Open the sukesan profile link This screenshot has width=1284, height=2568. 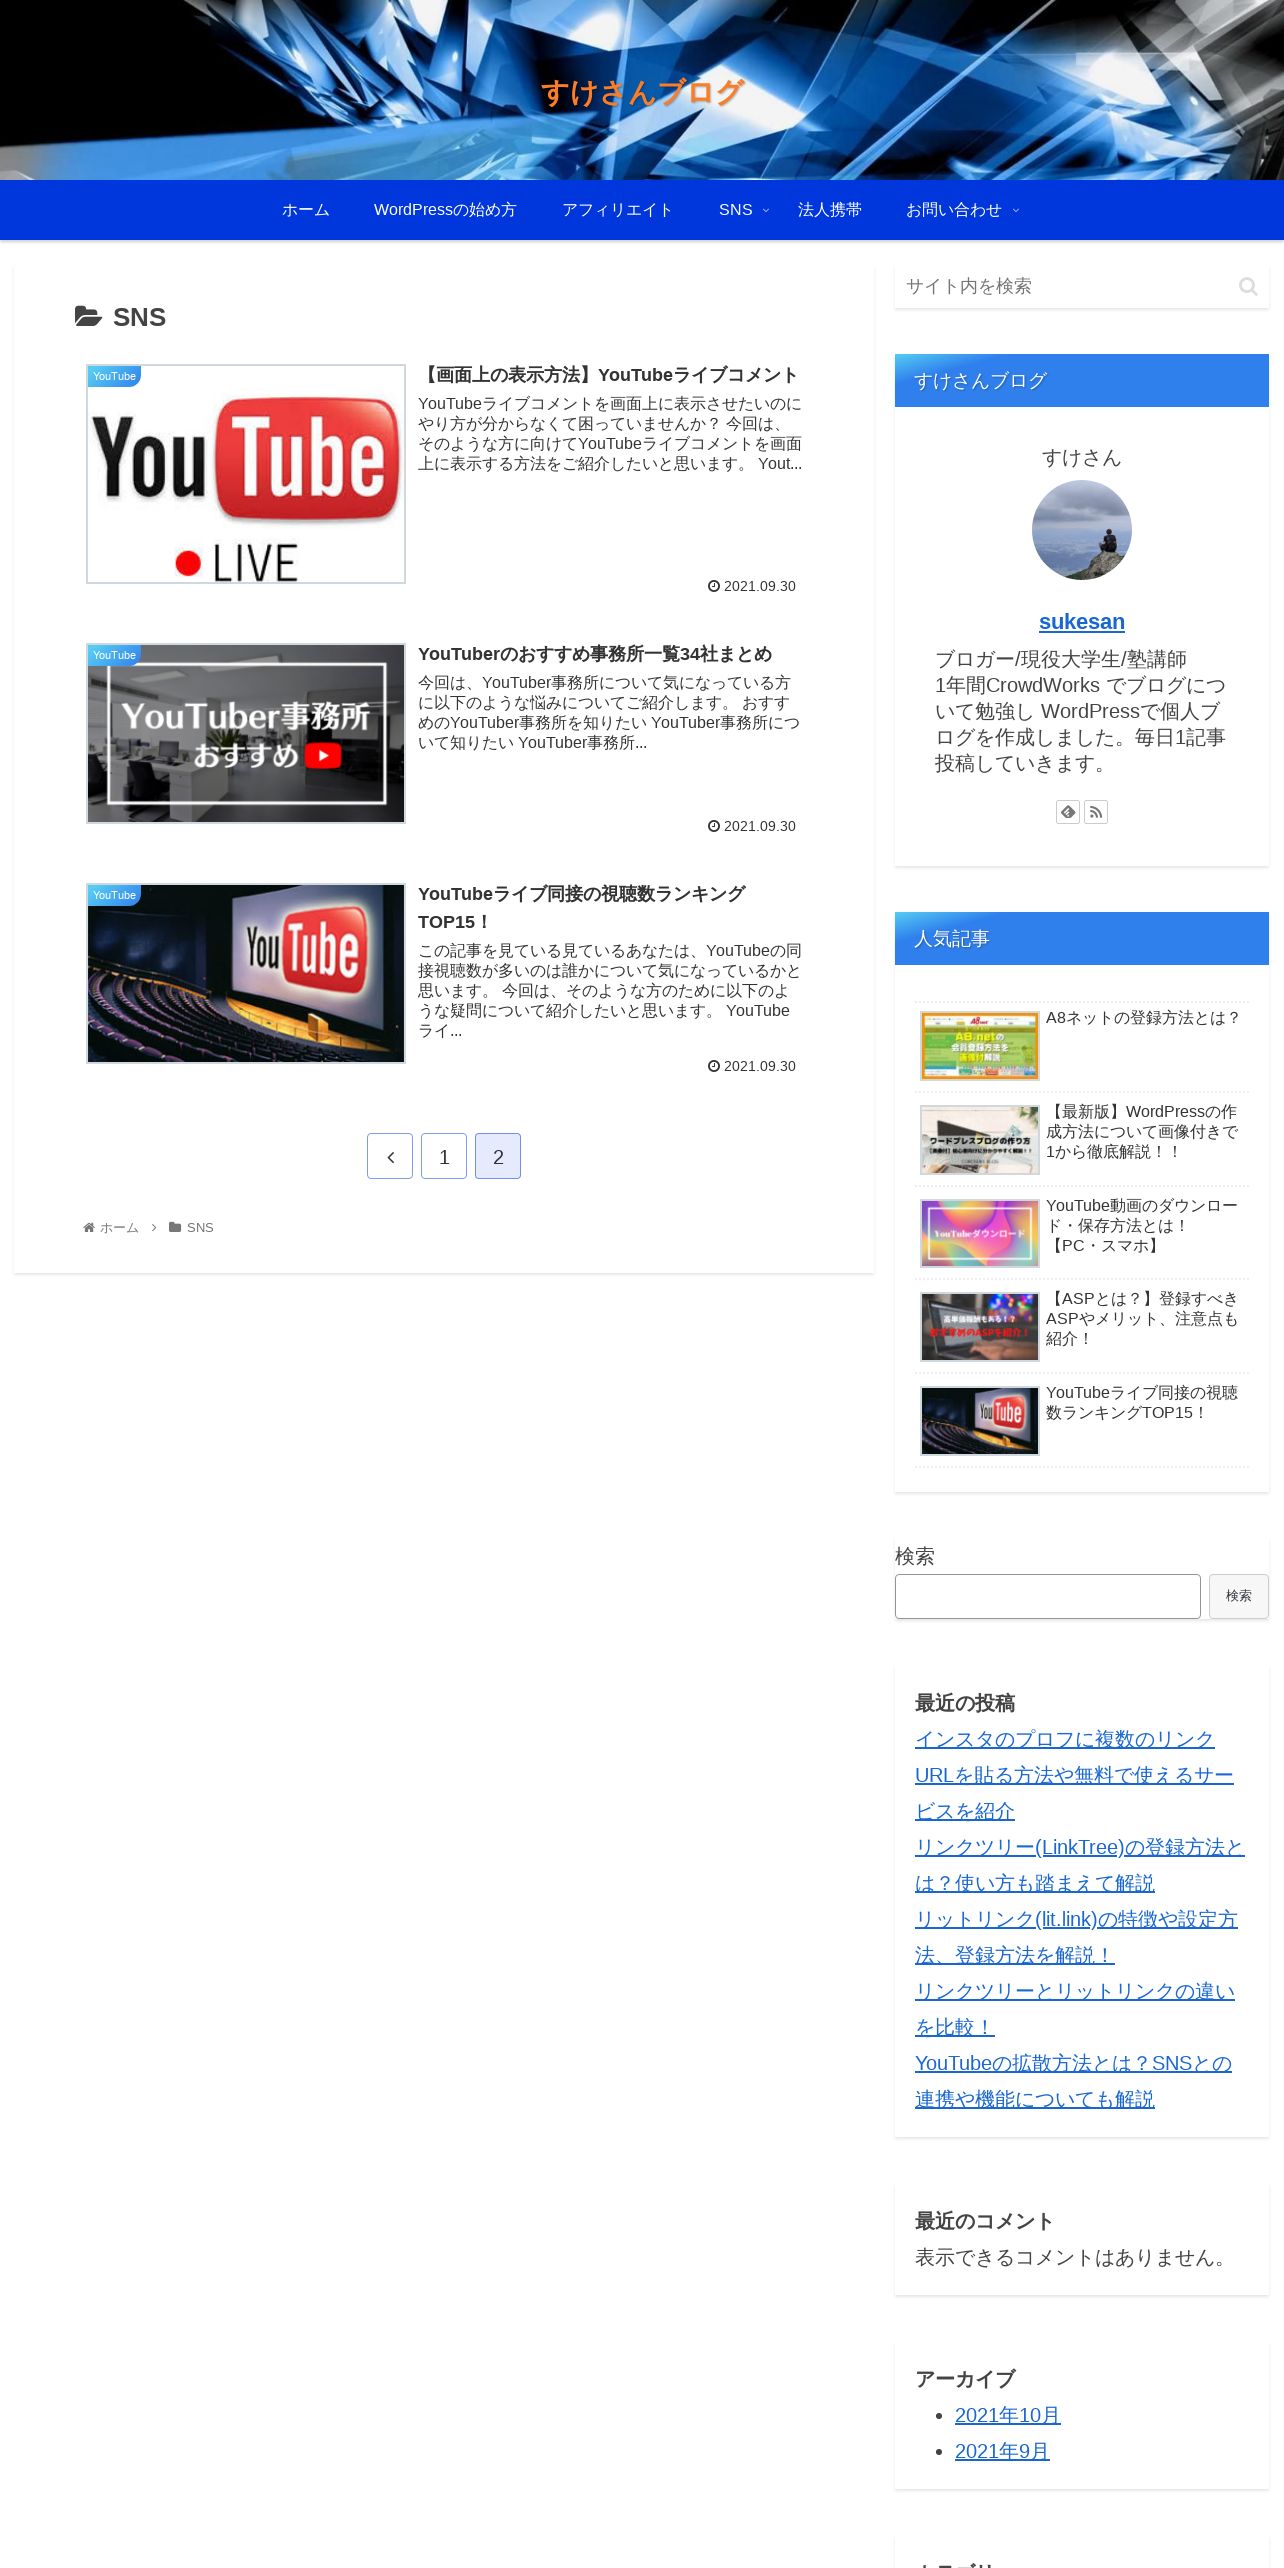point(1082,622)
